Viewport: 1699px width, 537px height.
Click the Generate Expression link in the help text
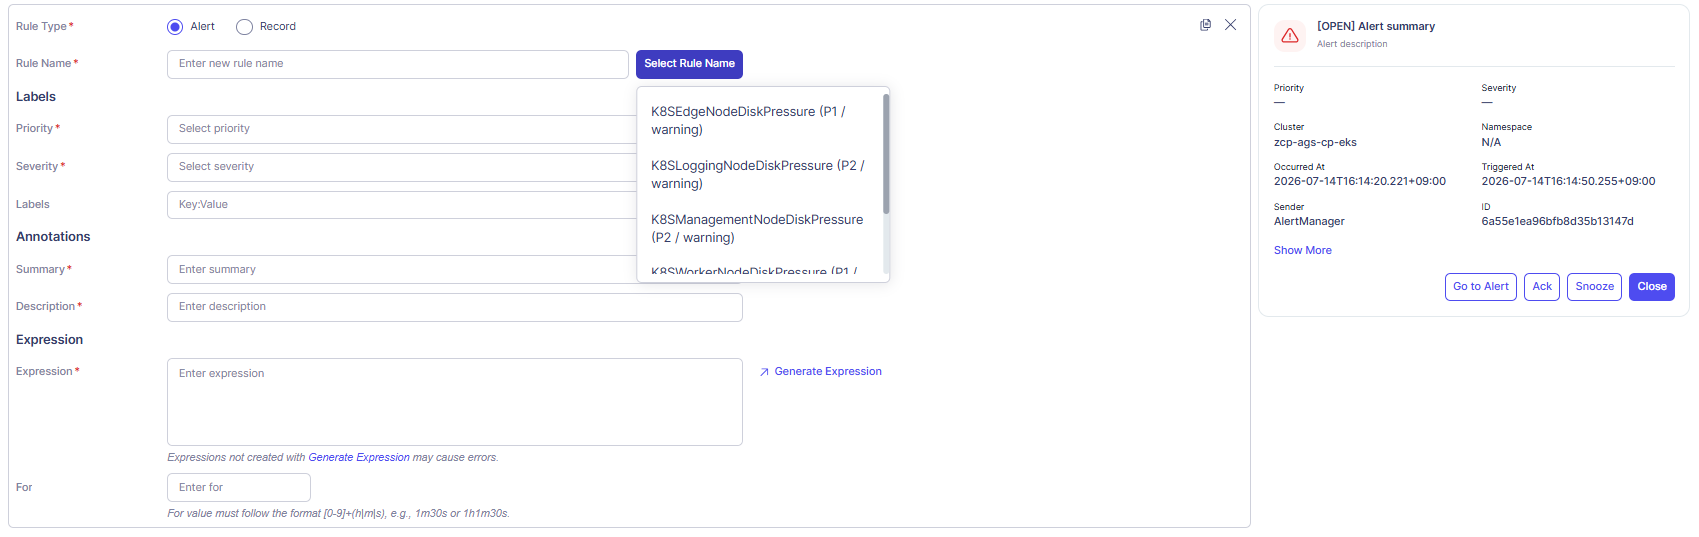coord(359,458)
